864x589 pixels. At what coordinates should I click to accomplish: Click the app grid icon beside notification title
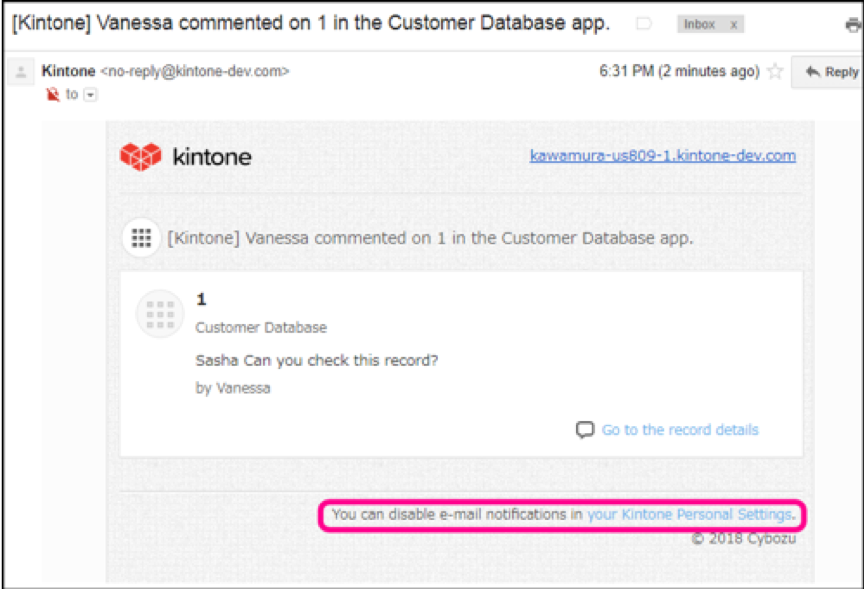[x=141, y=238]
